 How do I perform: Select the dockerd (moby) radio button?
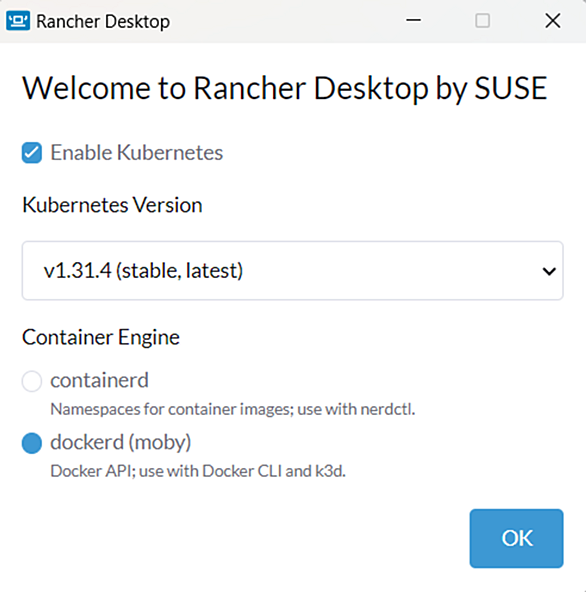click(x=32, y=443)
